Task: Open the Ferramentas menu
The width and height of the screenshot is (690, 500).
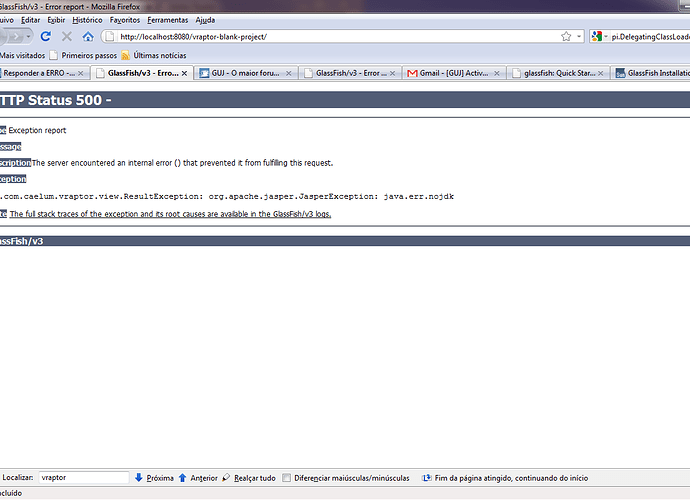Action: pyautogui.click(x=168, y=20)
